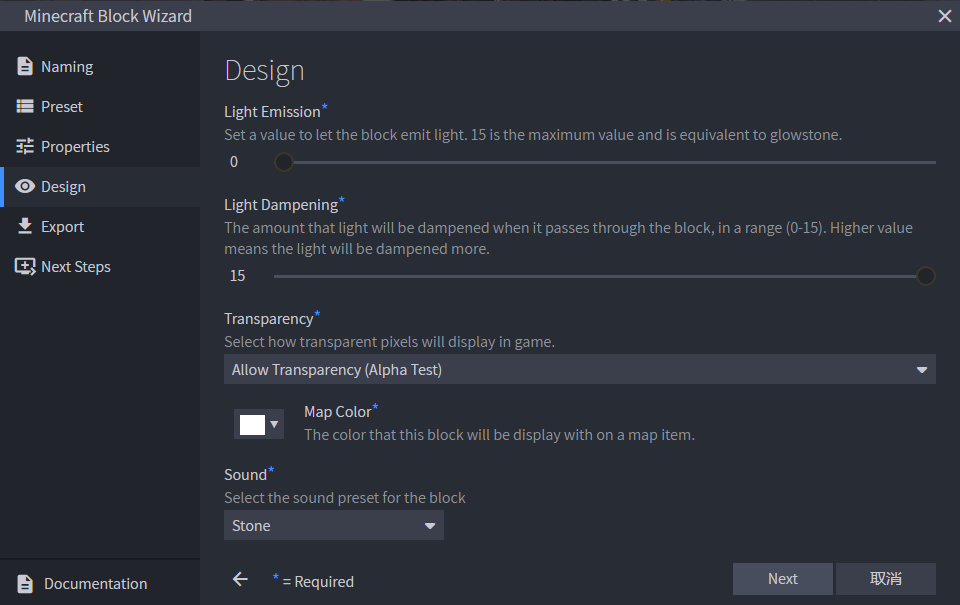Expand the Transparency dropdown arrow
The width and height of the screenshot is (960, 605).
point(921,370)
